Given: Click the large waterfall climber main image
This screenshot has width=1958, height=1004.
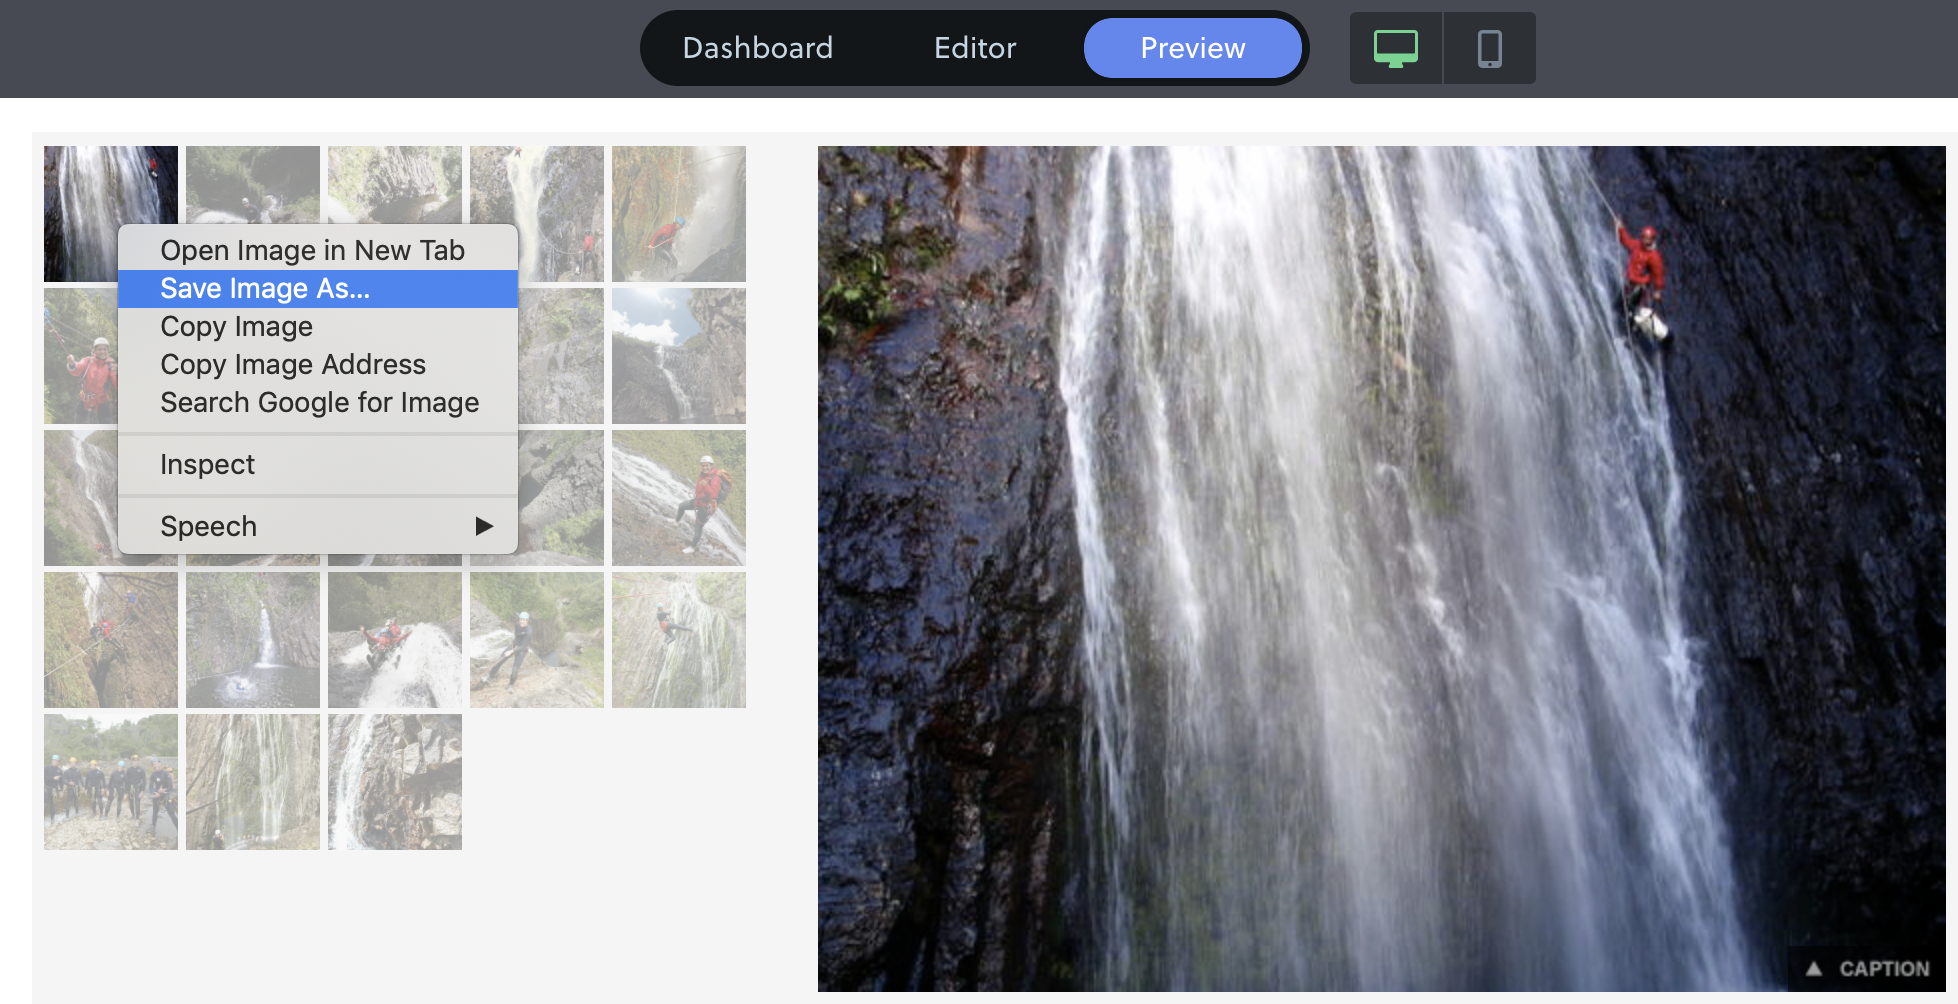Looking at the screenshot, I should click(1382, 568).
